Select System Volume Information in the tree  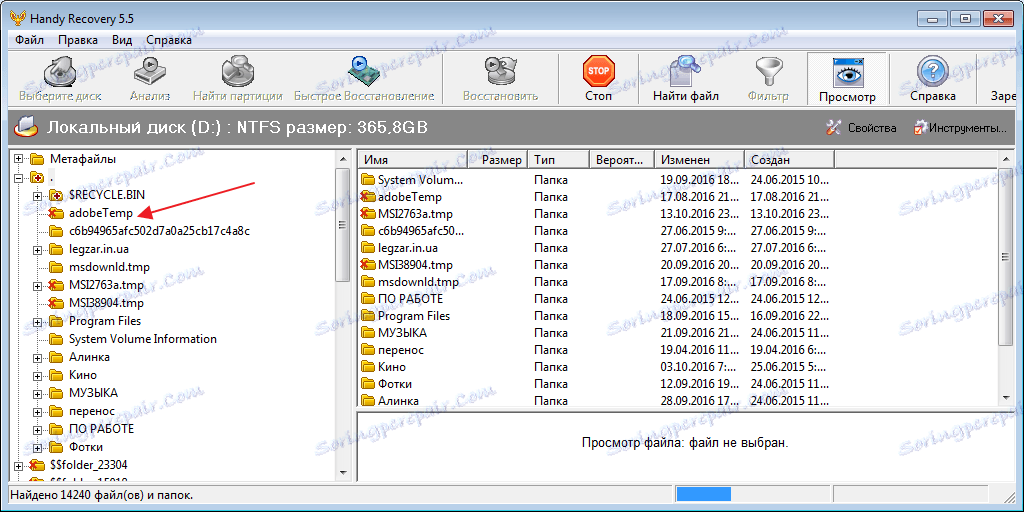[142, 339]
